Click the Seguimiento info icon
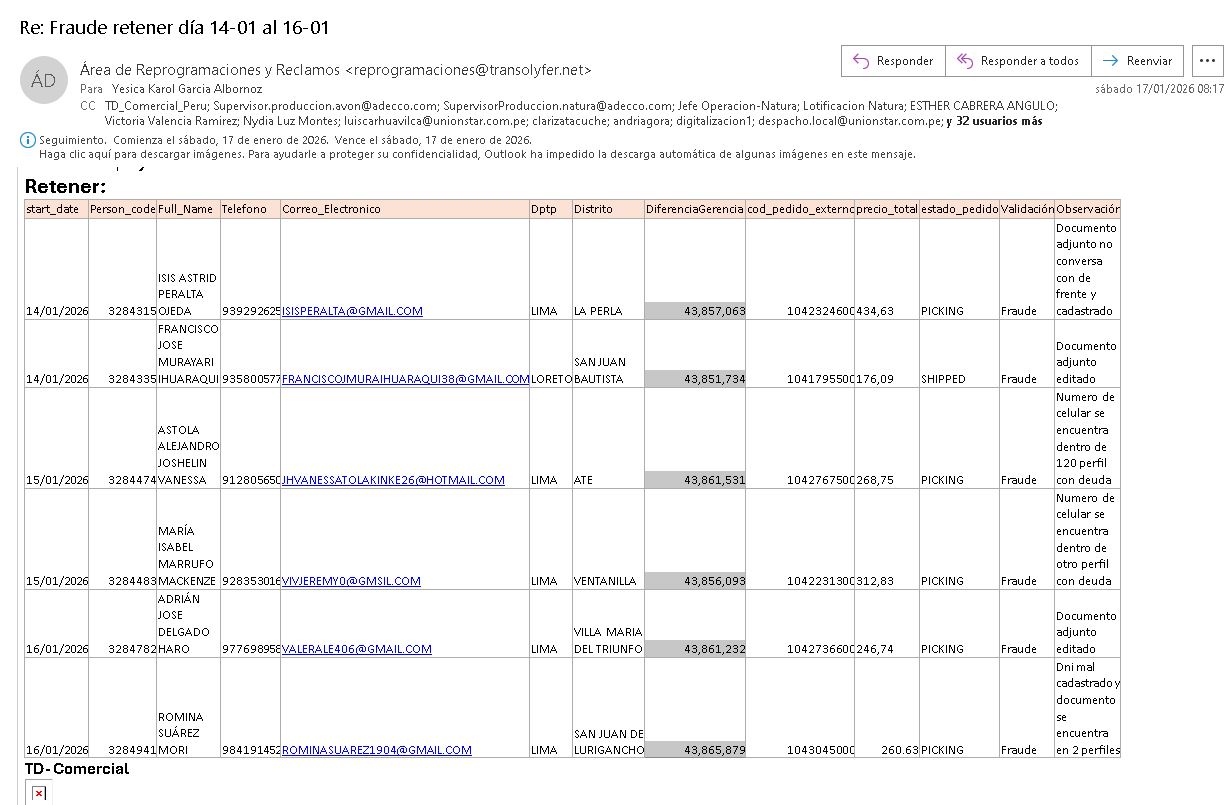This screenshot has height=805, width=1230. click(x=28, y=141)
